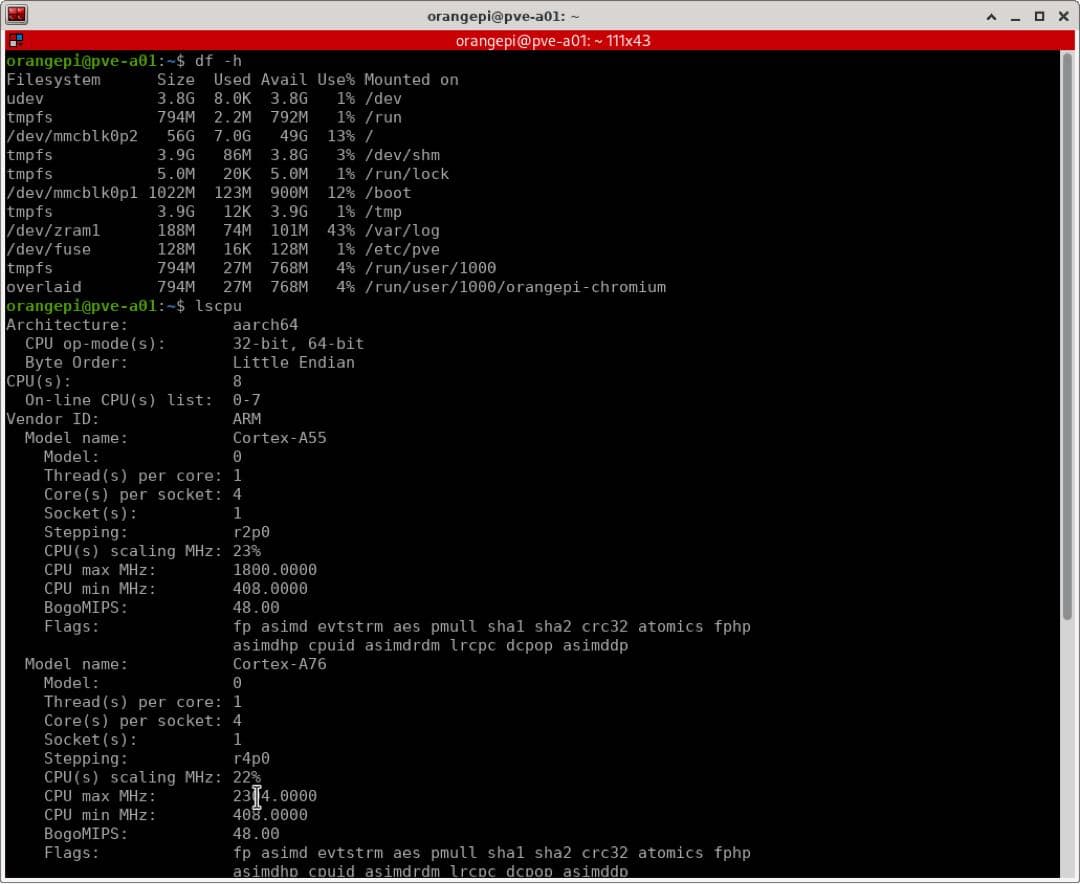
Task: Click the Cortex-A55 model name
Action: (x=279, y=438)
